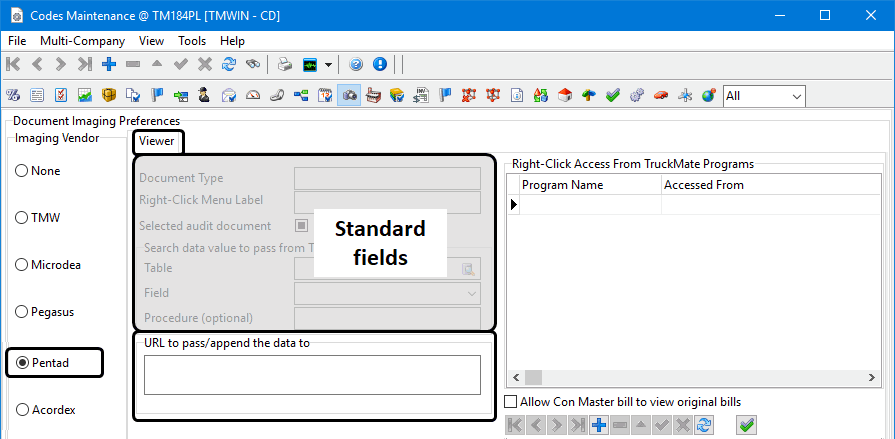Image resolution: width=895 pixels, height=439 pixels.
Task: Go to last record in top toolbar
Action: coord(84,65)
